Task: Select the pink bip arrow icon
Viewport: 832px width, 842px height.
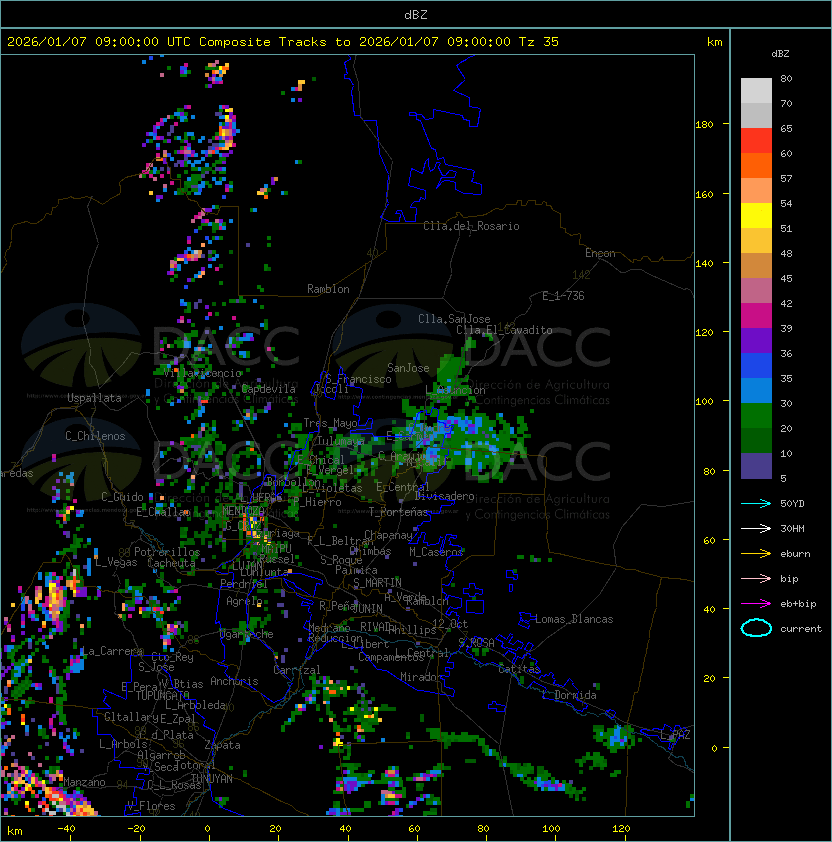Action: coord(756,578)
